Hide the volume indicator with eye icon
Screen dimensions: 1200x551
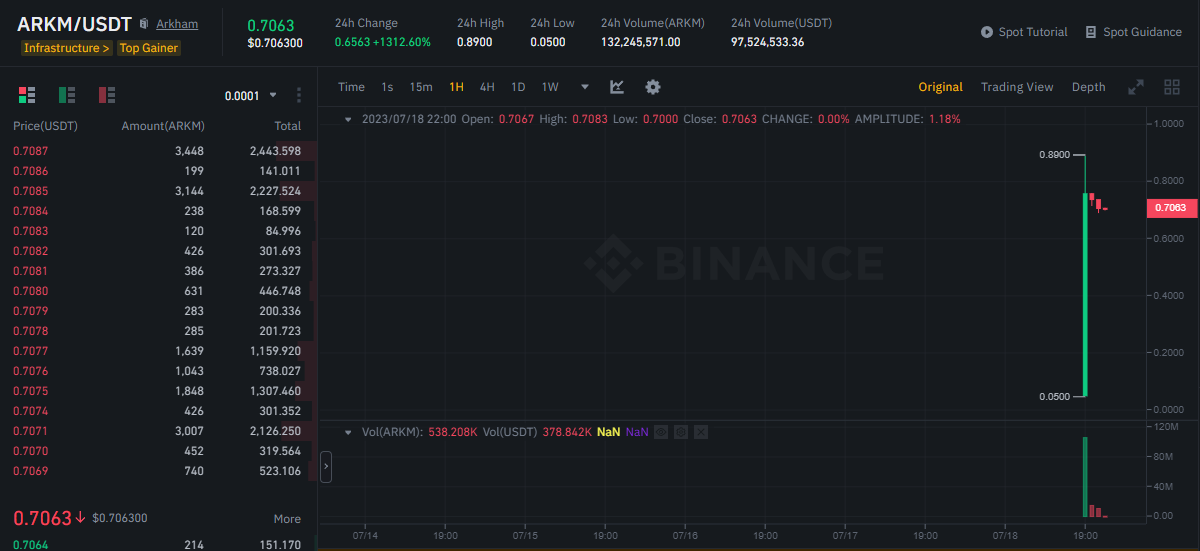(663, 432)
